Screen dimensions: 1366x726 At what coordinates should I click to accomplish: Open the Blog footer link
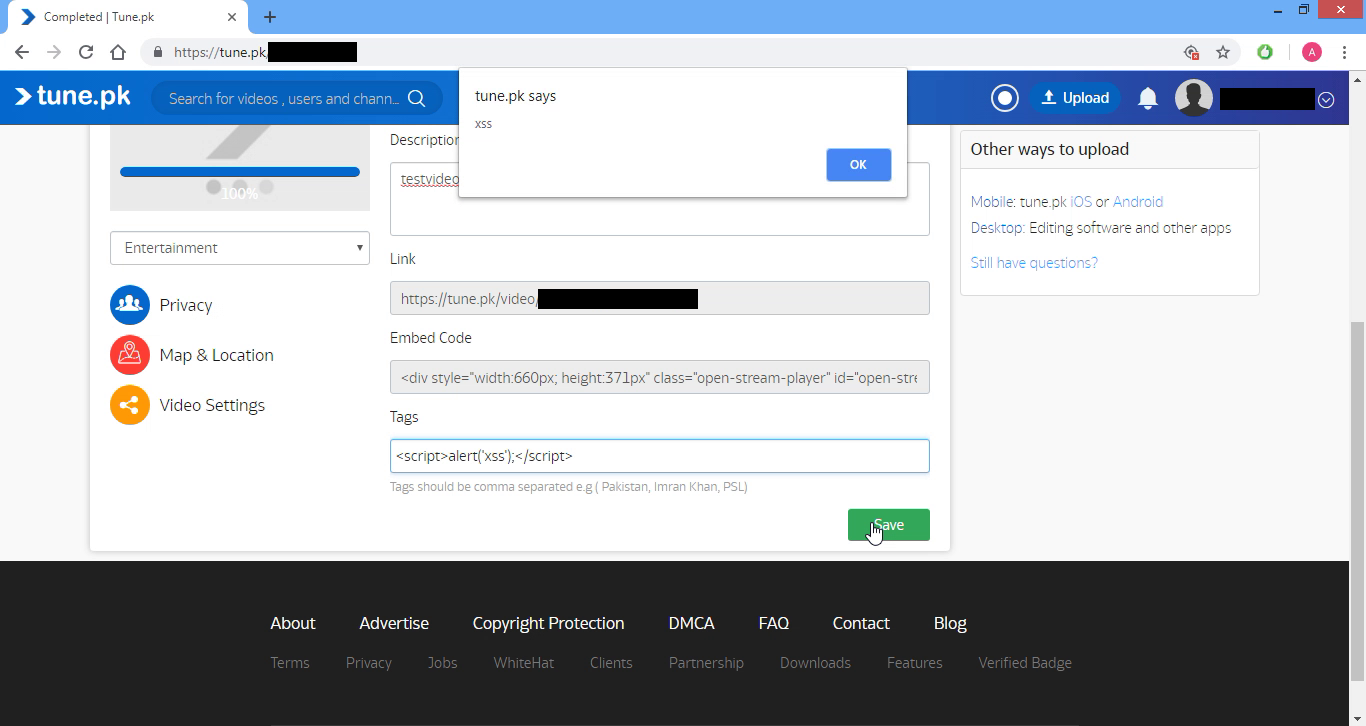950,623
